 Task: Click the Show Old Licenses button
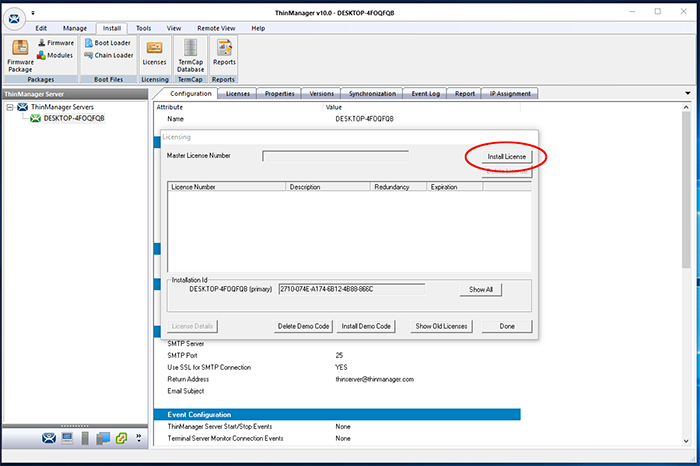click(441, 326)
